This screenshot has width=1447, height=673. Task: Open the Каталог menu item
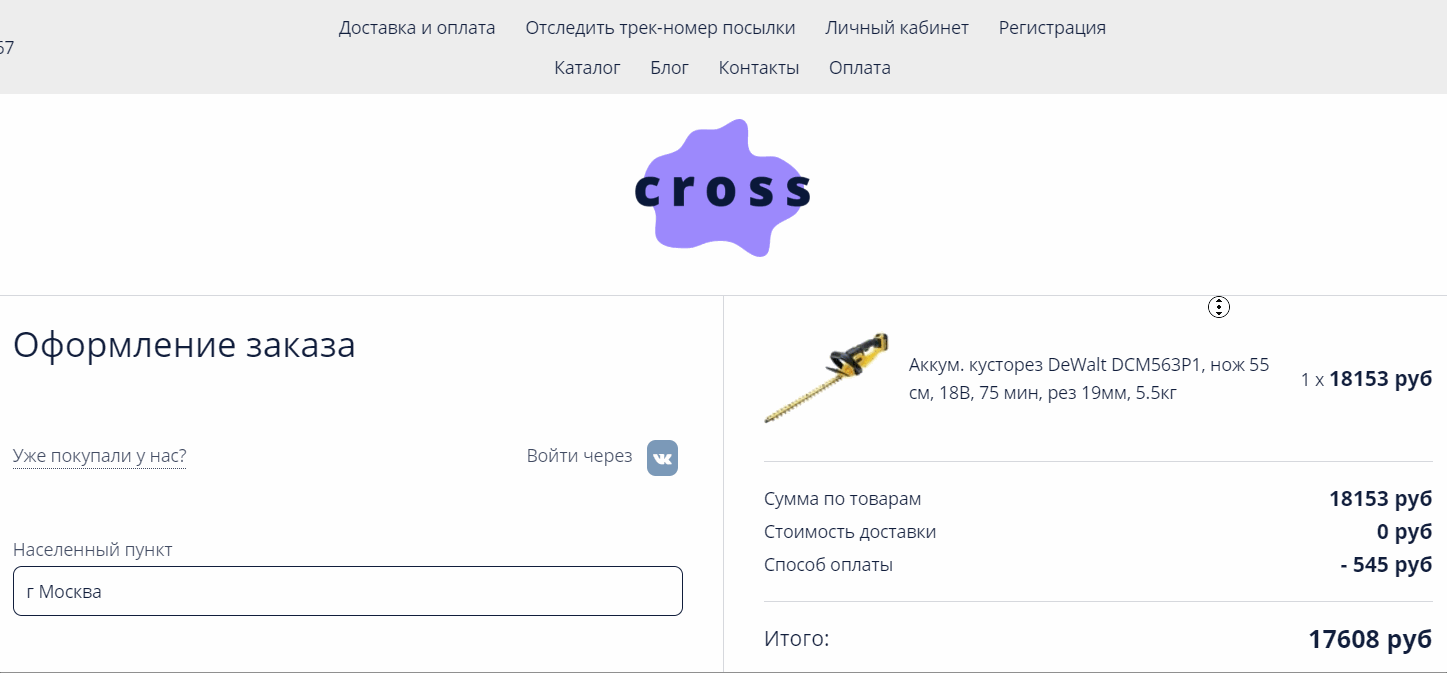coord(587,68)
